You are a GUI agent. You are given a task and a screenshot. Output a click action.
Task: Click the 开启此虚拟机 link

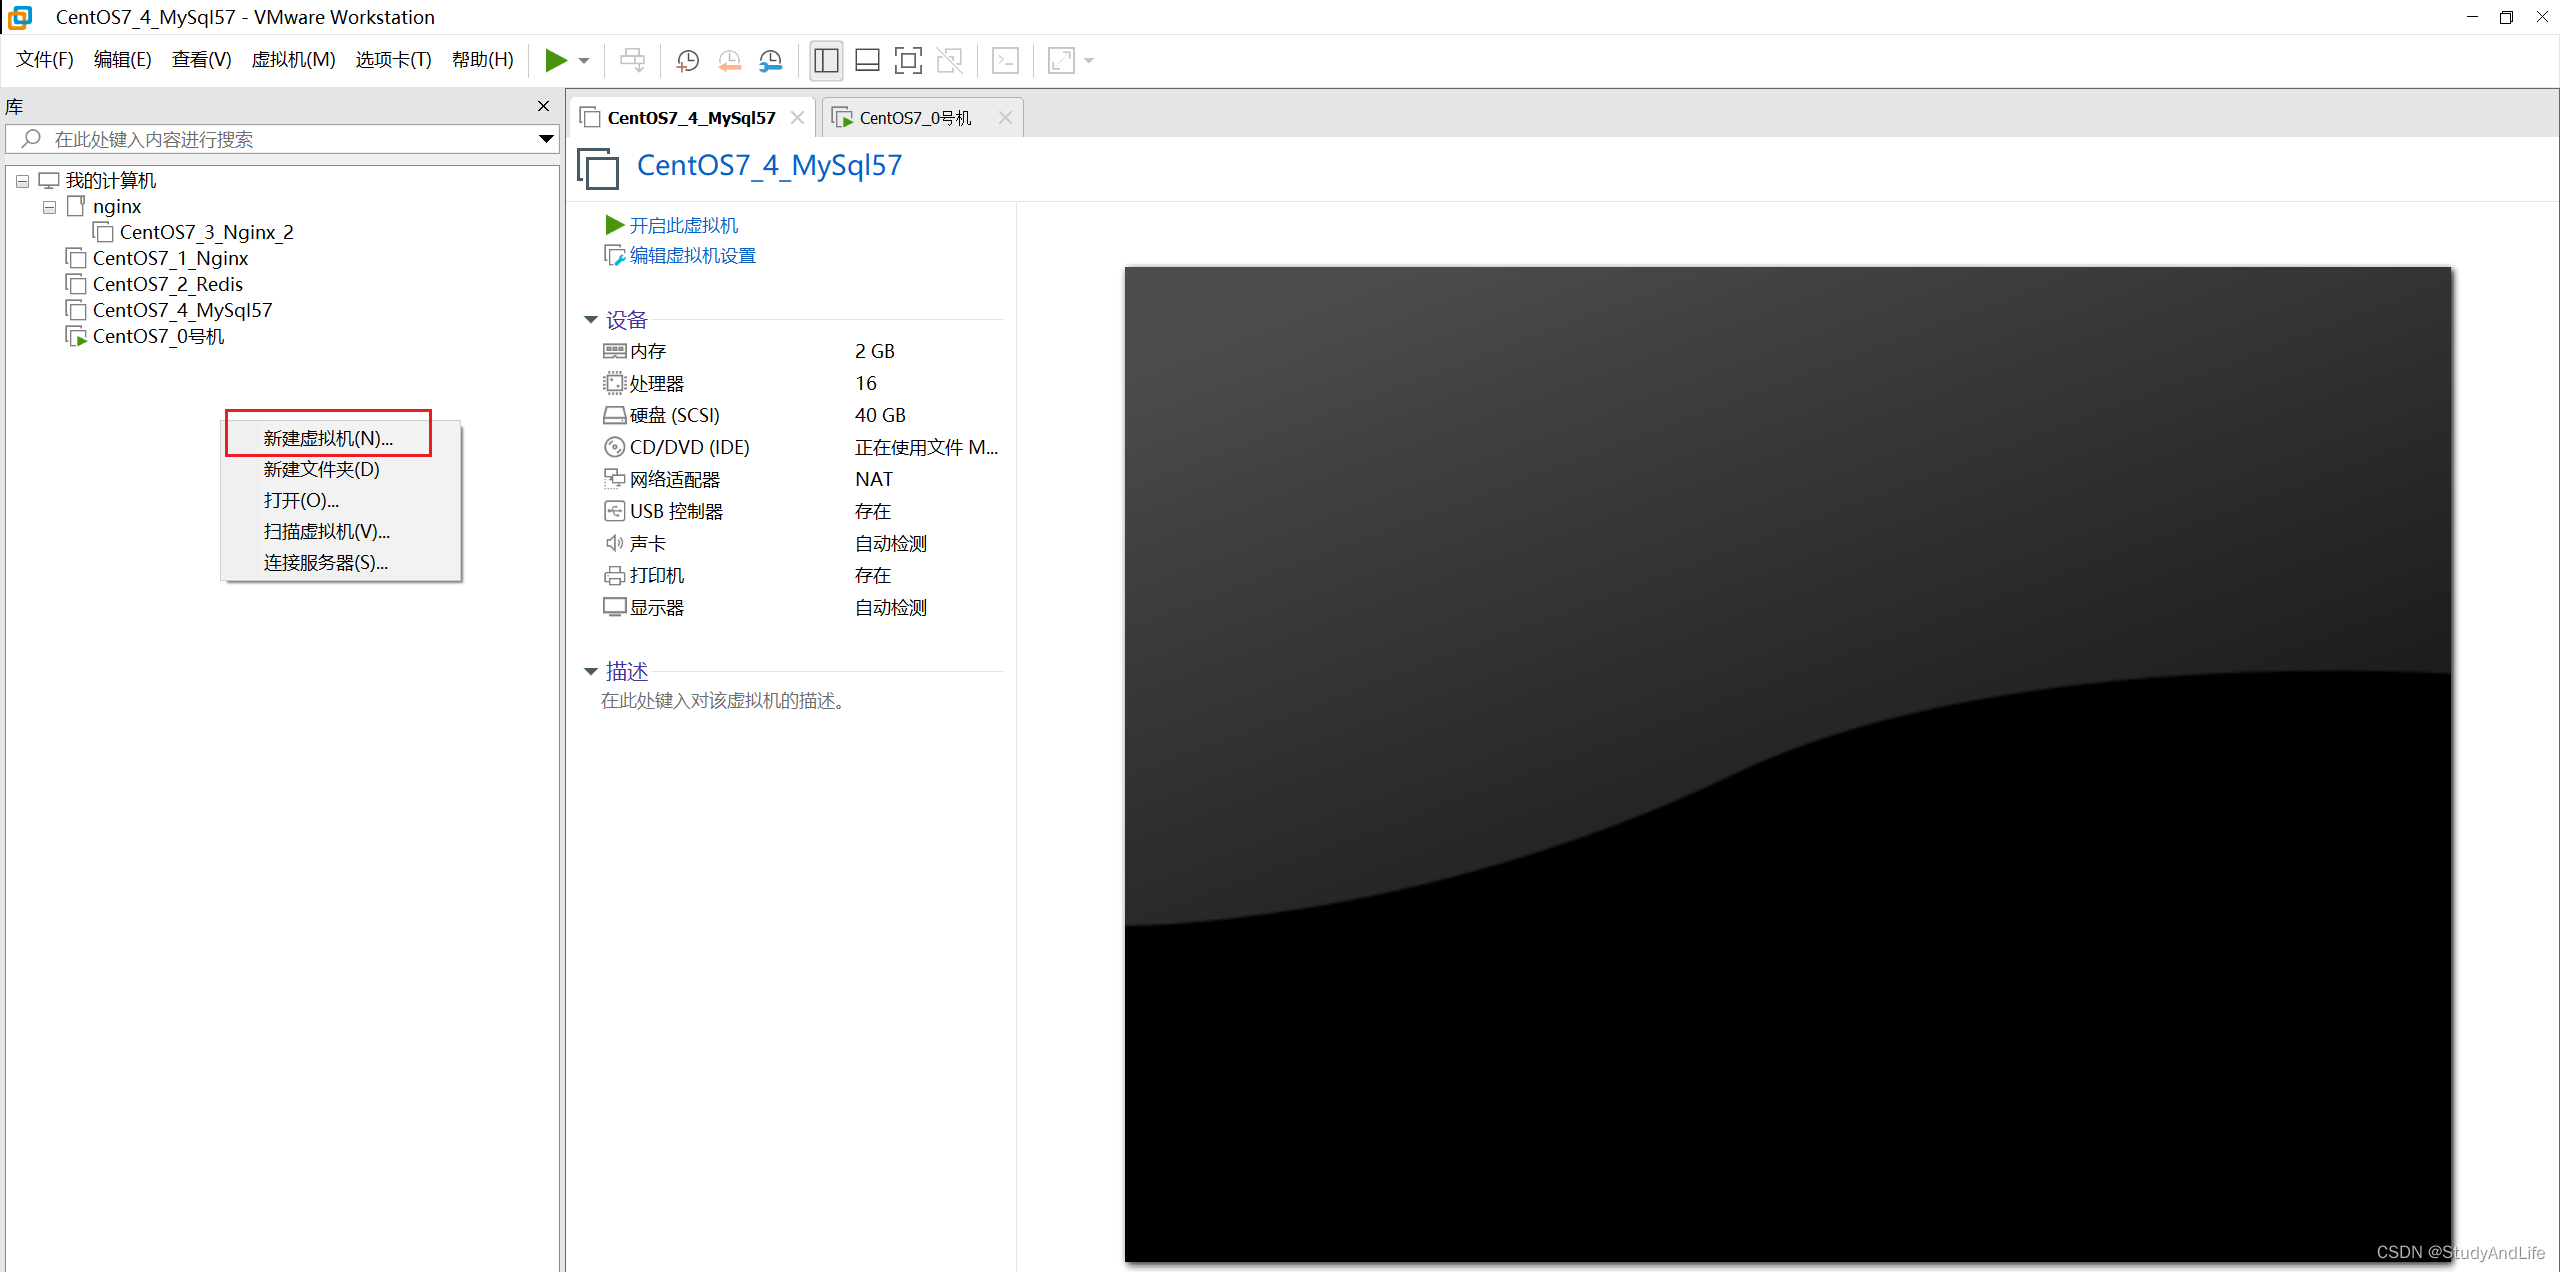[683, 225]
